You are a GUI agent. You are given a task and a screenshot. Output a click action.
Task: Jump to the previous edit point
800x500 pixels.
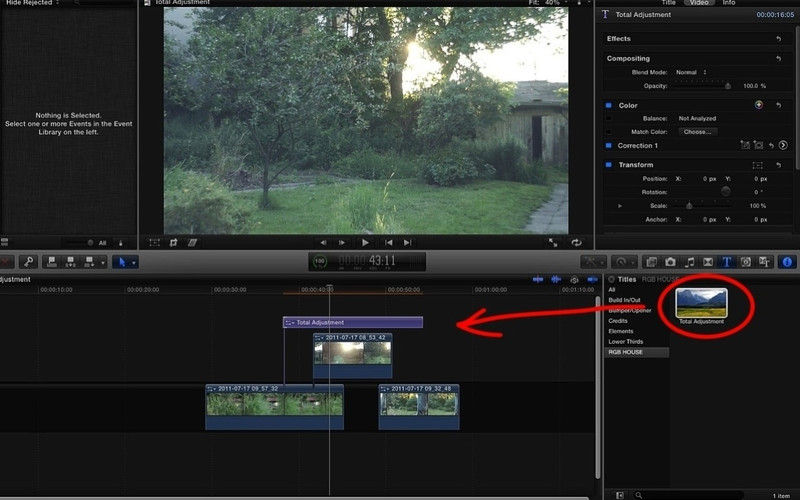coord(389,242)
